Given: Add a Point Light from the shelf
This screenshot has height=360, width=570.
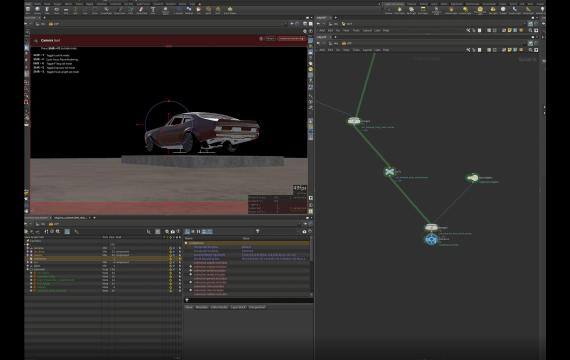Looking at the screenshot, I should 400,10.
